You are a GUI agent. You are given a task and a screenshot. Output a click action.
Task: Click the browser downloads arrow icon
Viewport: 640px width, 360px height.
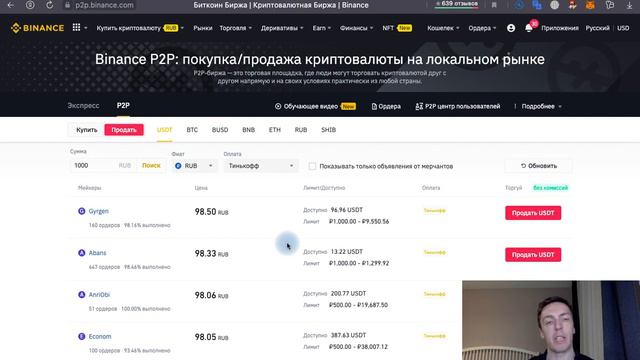point(629,5)
